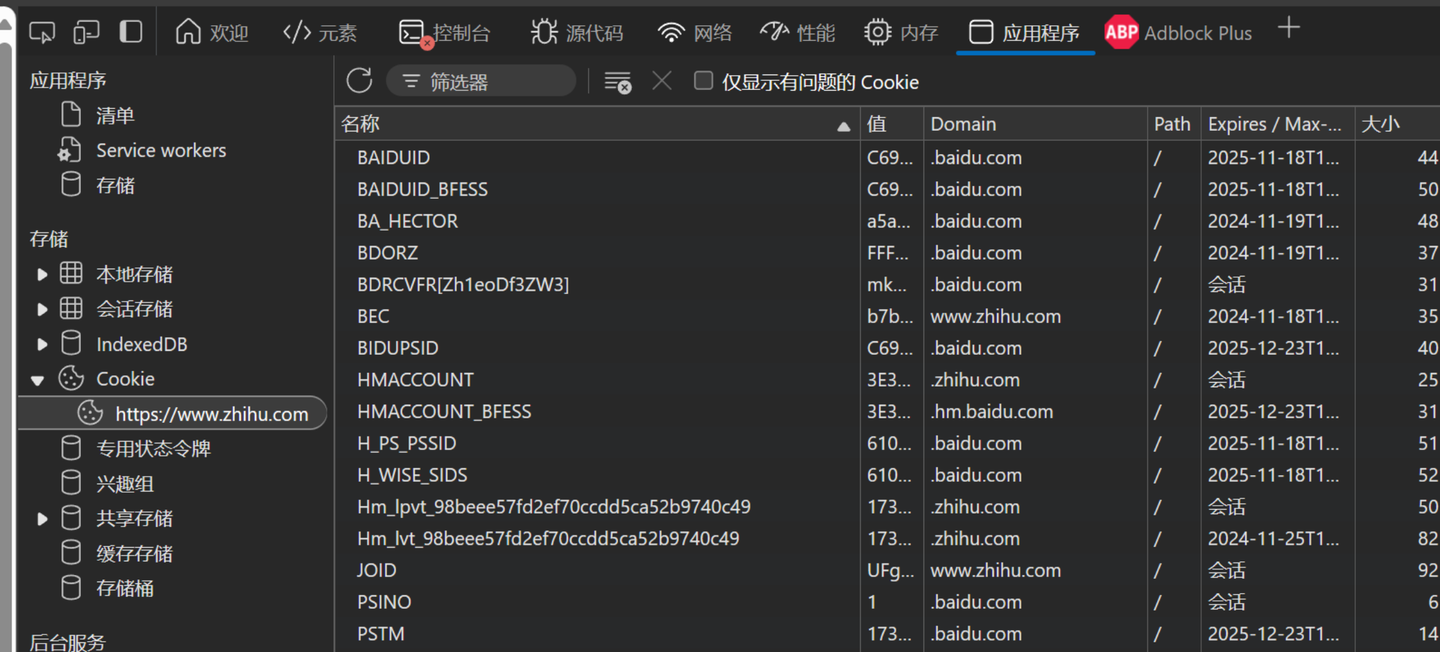Enable 仅显示有问题的 Cookie checkbox
This screenshot has height=652, width=1440.
(x=704, y=81)
